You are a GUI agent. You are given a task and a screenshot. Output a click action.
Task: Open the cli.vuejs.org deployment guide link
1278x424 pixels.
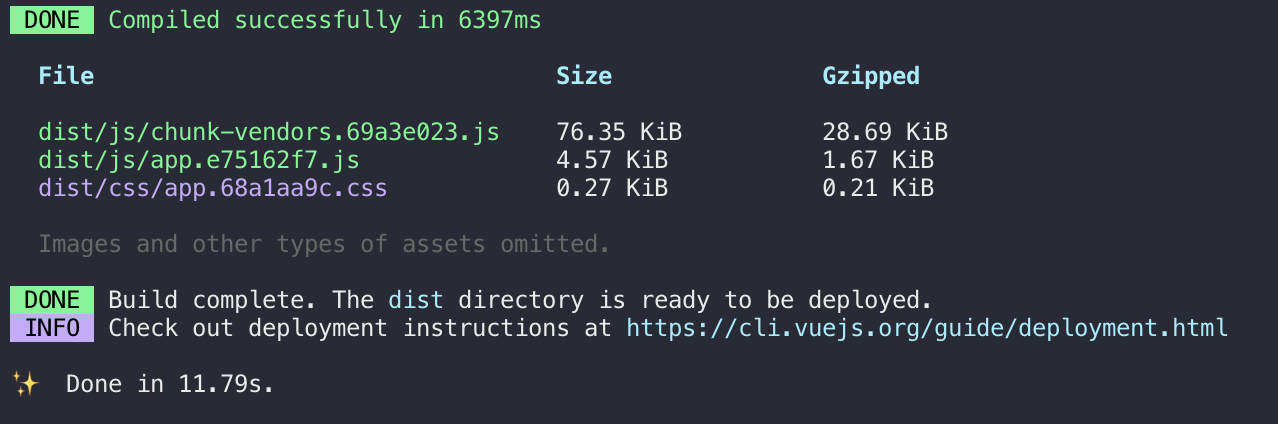(927, 328)
